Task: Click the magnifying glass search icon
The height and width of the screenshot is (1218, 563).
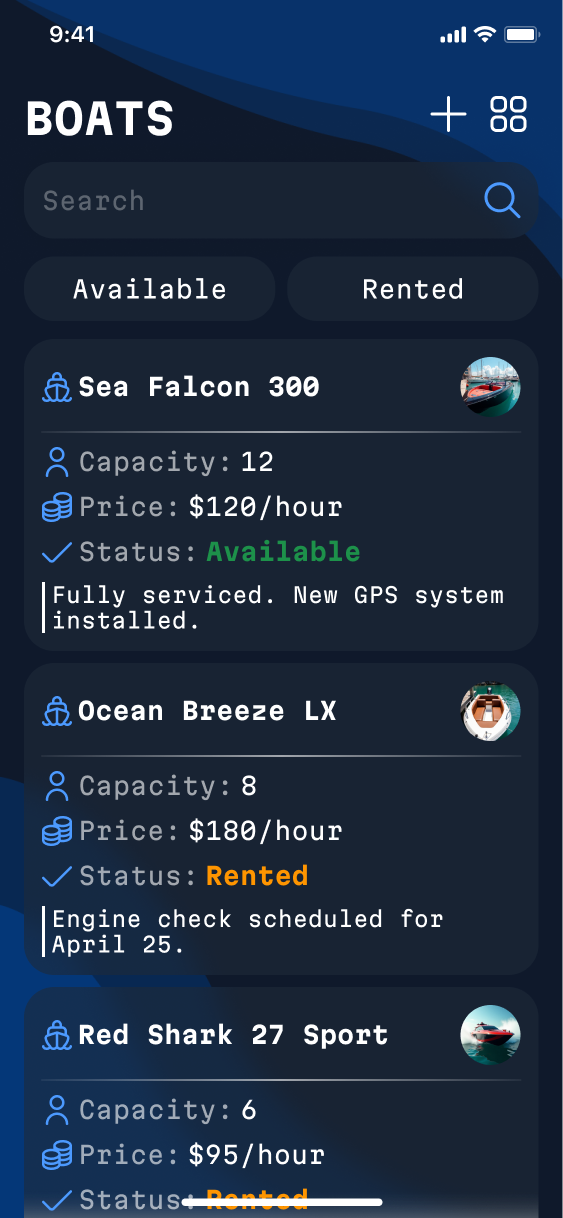Action: [x=502, y=200]
